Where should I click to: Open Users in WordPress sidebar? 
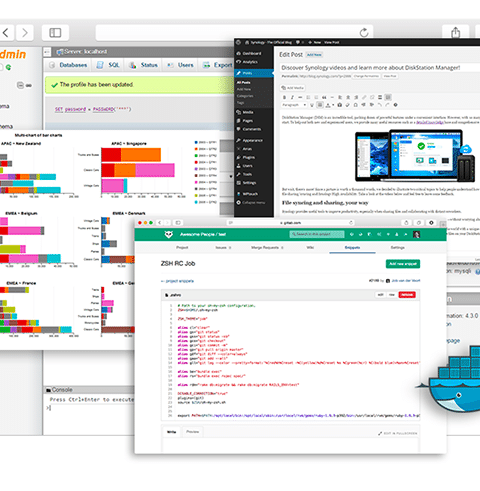coord(244,166)
